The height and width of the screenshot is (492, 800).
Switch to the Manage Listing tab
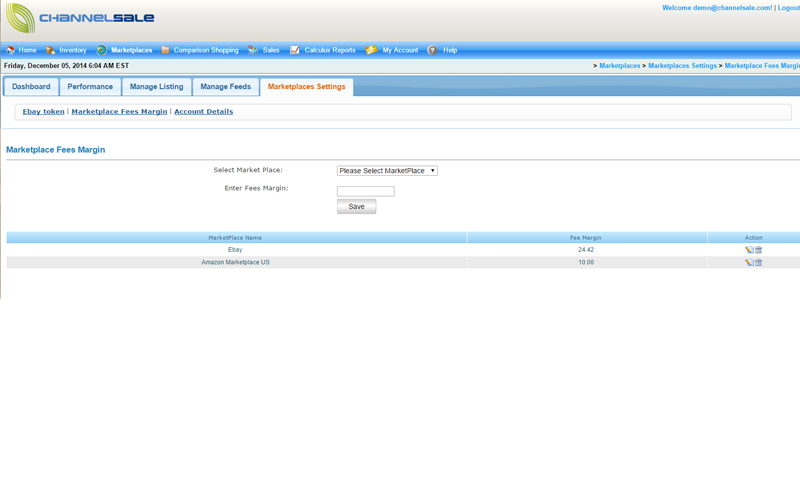(156, 87)
